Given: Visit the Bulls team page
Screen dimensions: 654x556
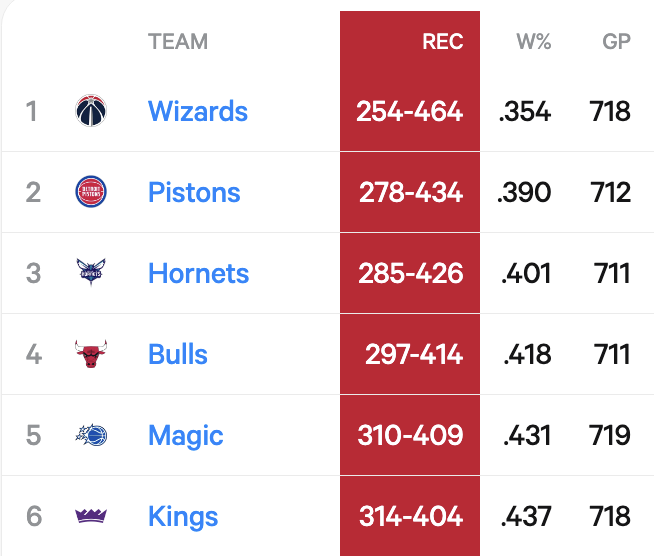Looking at the screenshot, I should click(x=178, y=354).
